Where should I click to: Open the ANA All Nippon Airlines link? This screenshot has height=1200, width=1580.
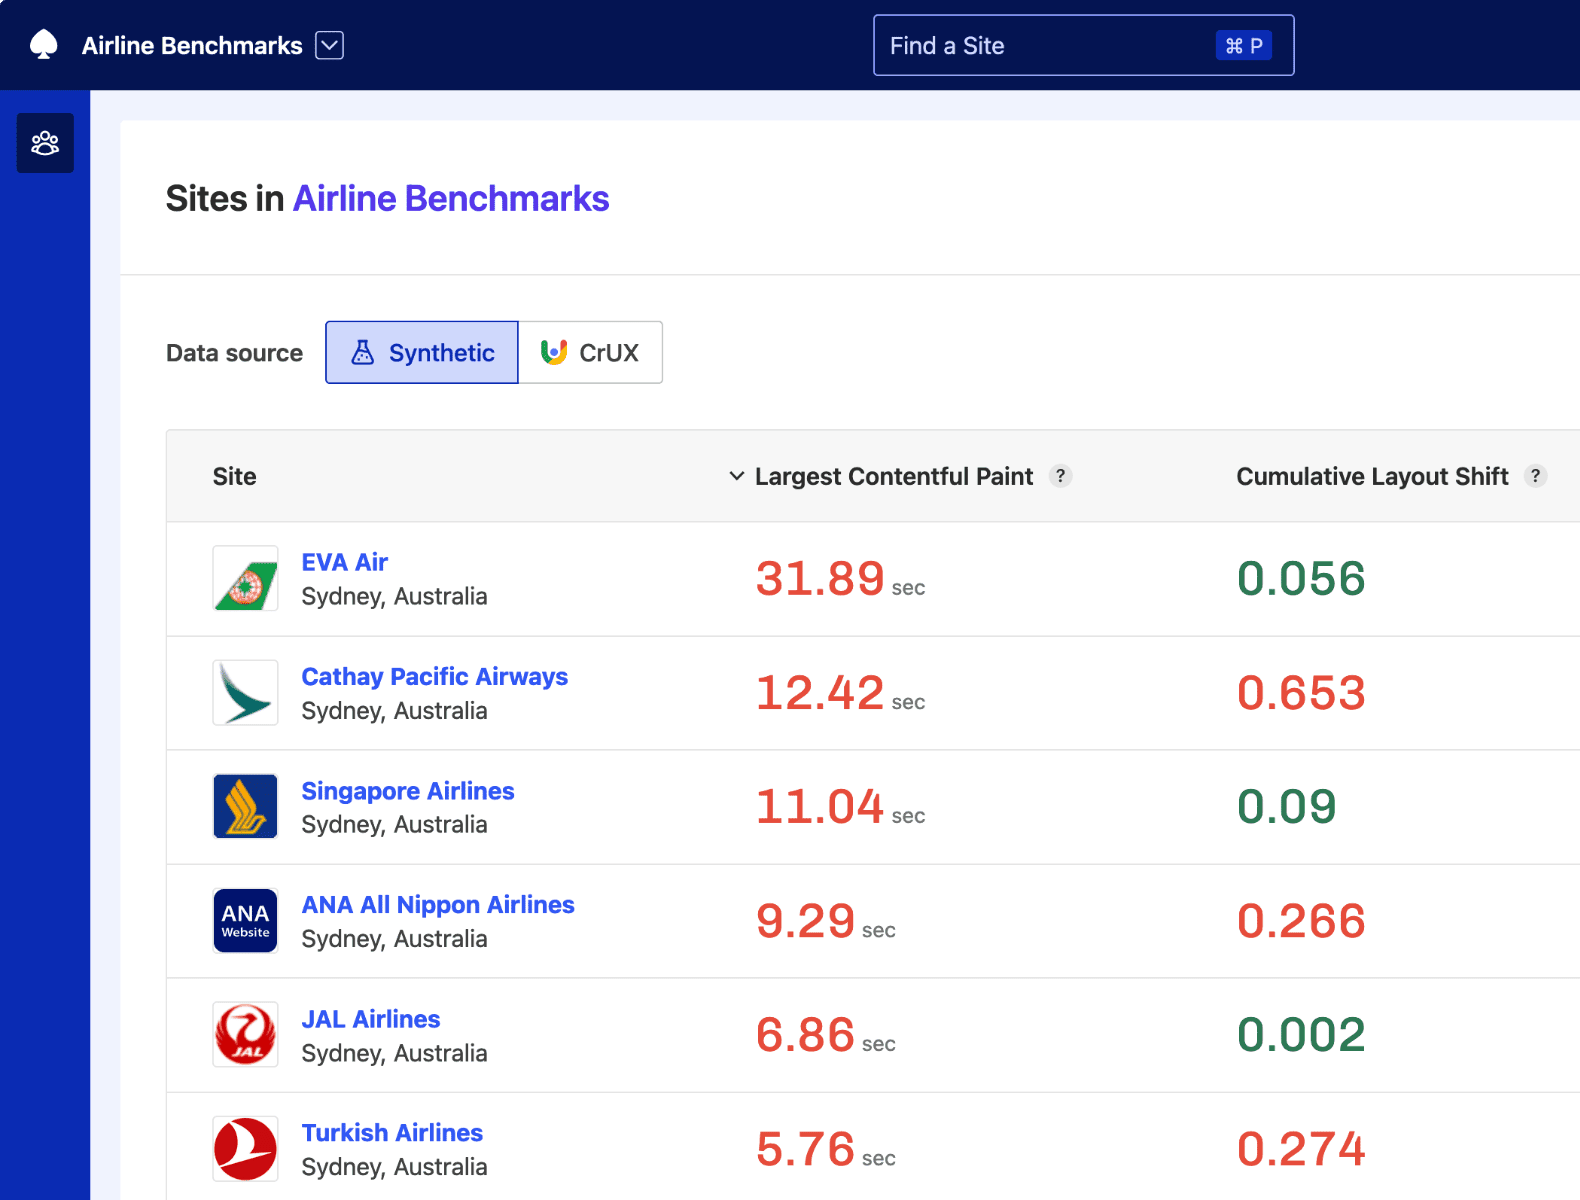(437, 904)
